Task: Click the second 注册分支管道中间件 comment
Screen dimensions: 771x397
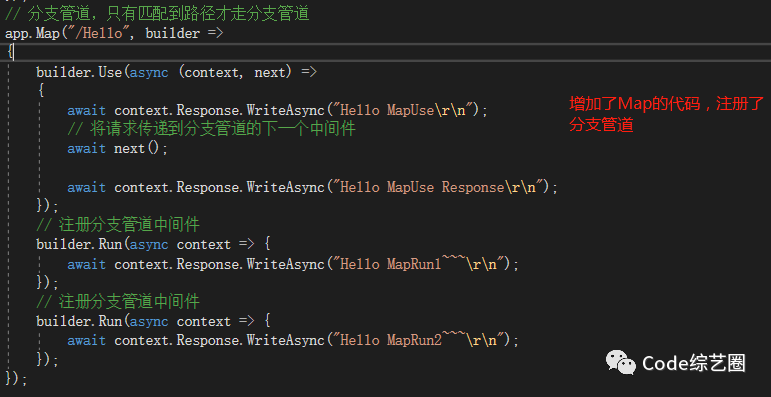Action: pyautogui.click(x=118, y=302)
